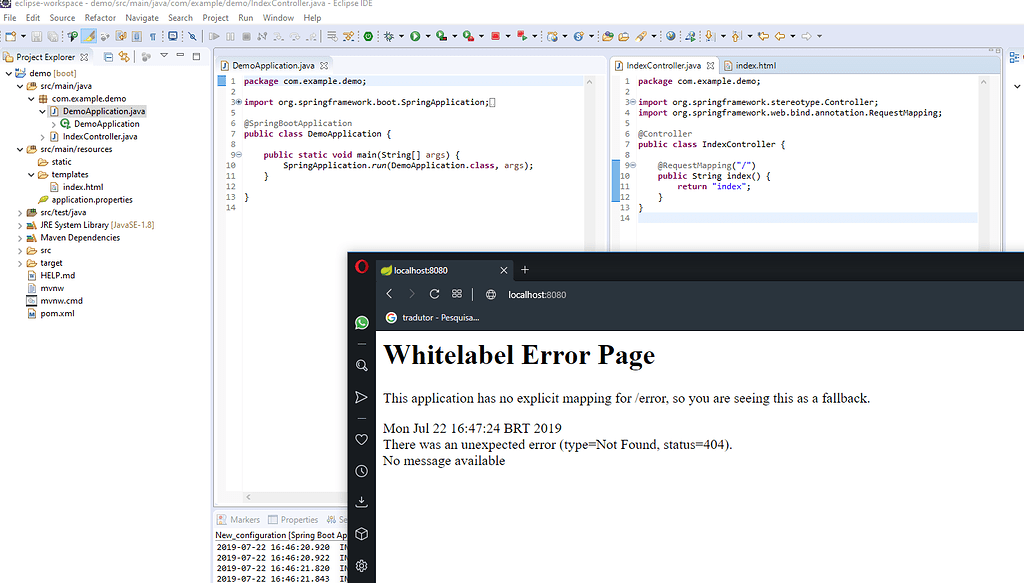
Task: Toggle Show Whitespace Characters in the editor
Action: [x=151, y=36]
